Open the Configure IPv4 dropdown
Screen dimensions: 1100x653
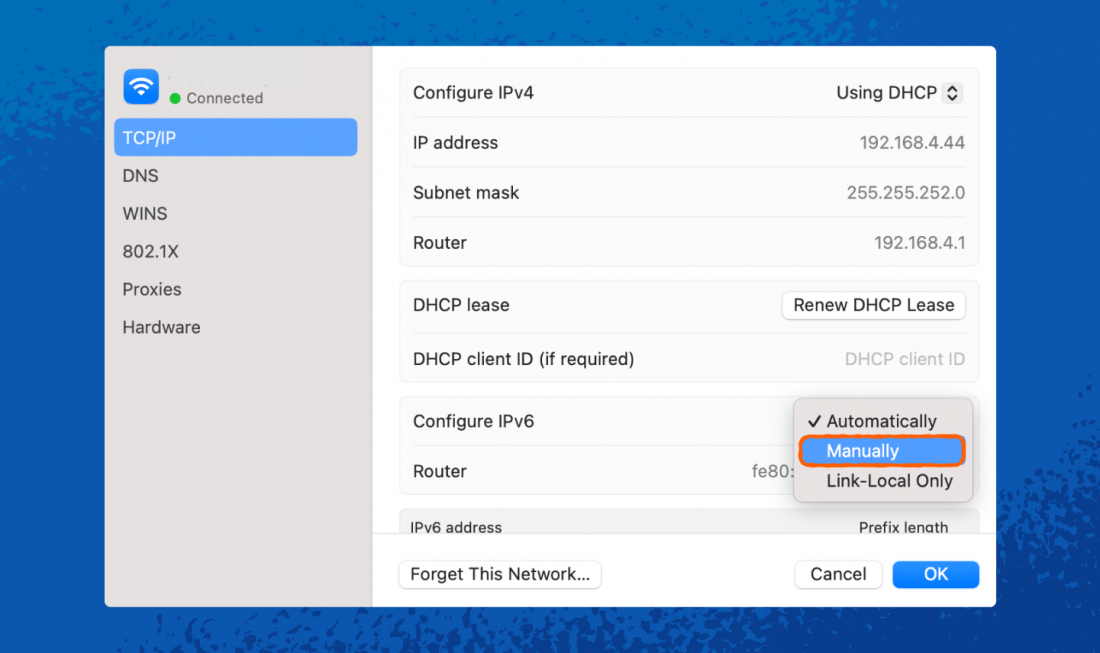(x=898, y=92)
